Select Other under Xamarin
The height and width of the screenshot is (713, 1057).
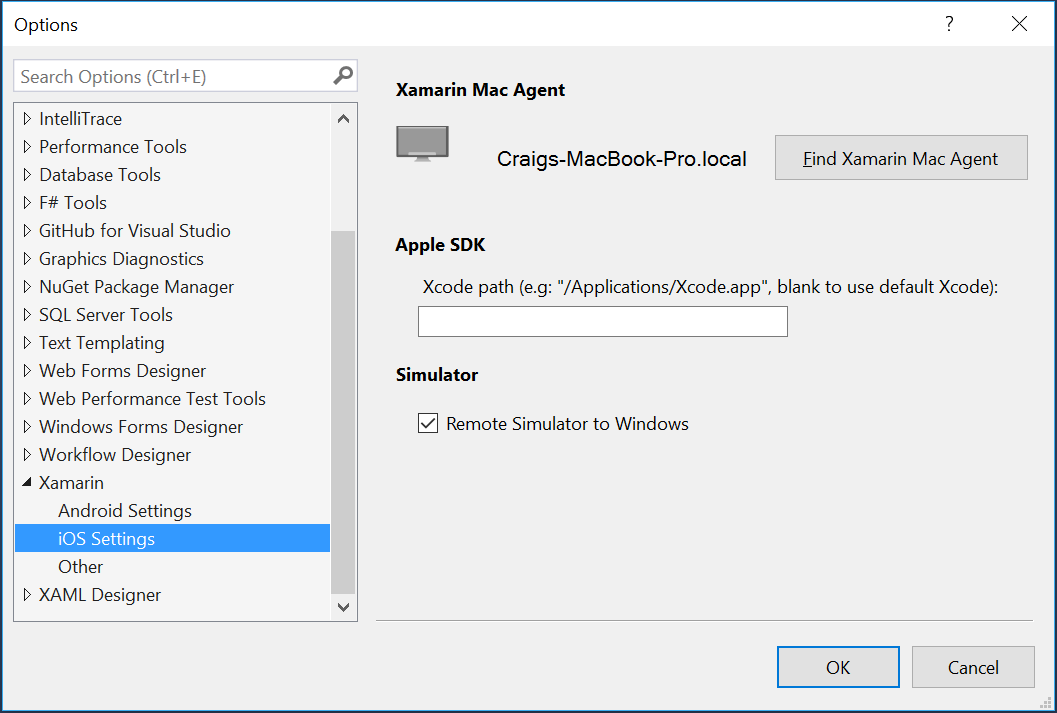80,567
